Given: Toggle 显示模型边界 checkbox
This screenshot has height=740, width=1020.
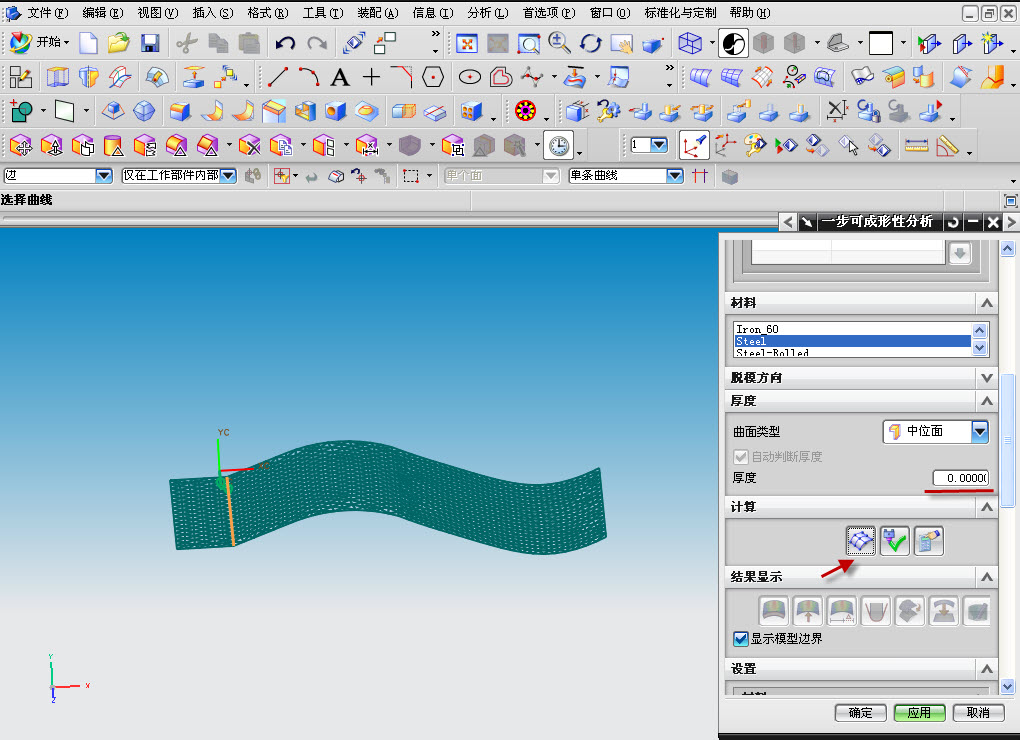Looking at the screenshot, I should click(740, 639).
